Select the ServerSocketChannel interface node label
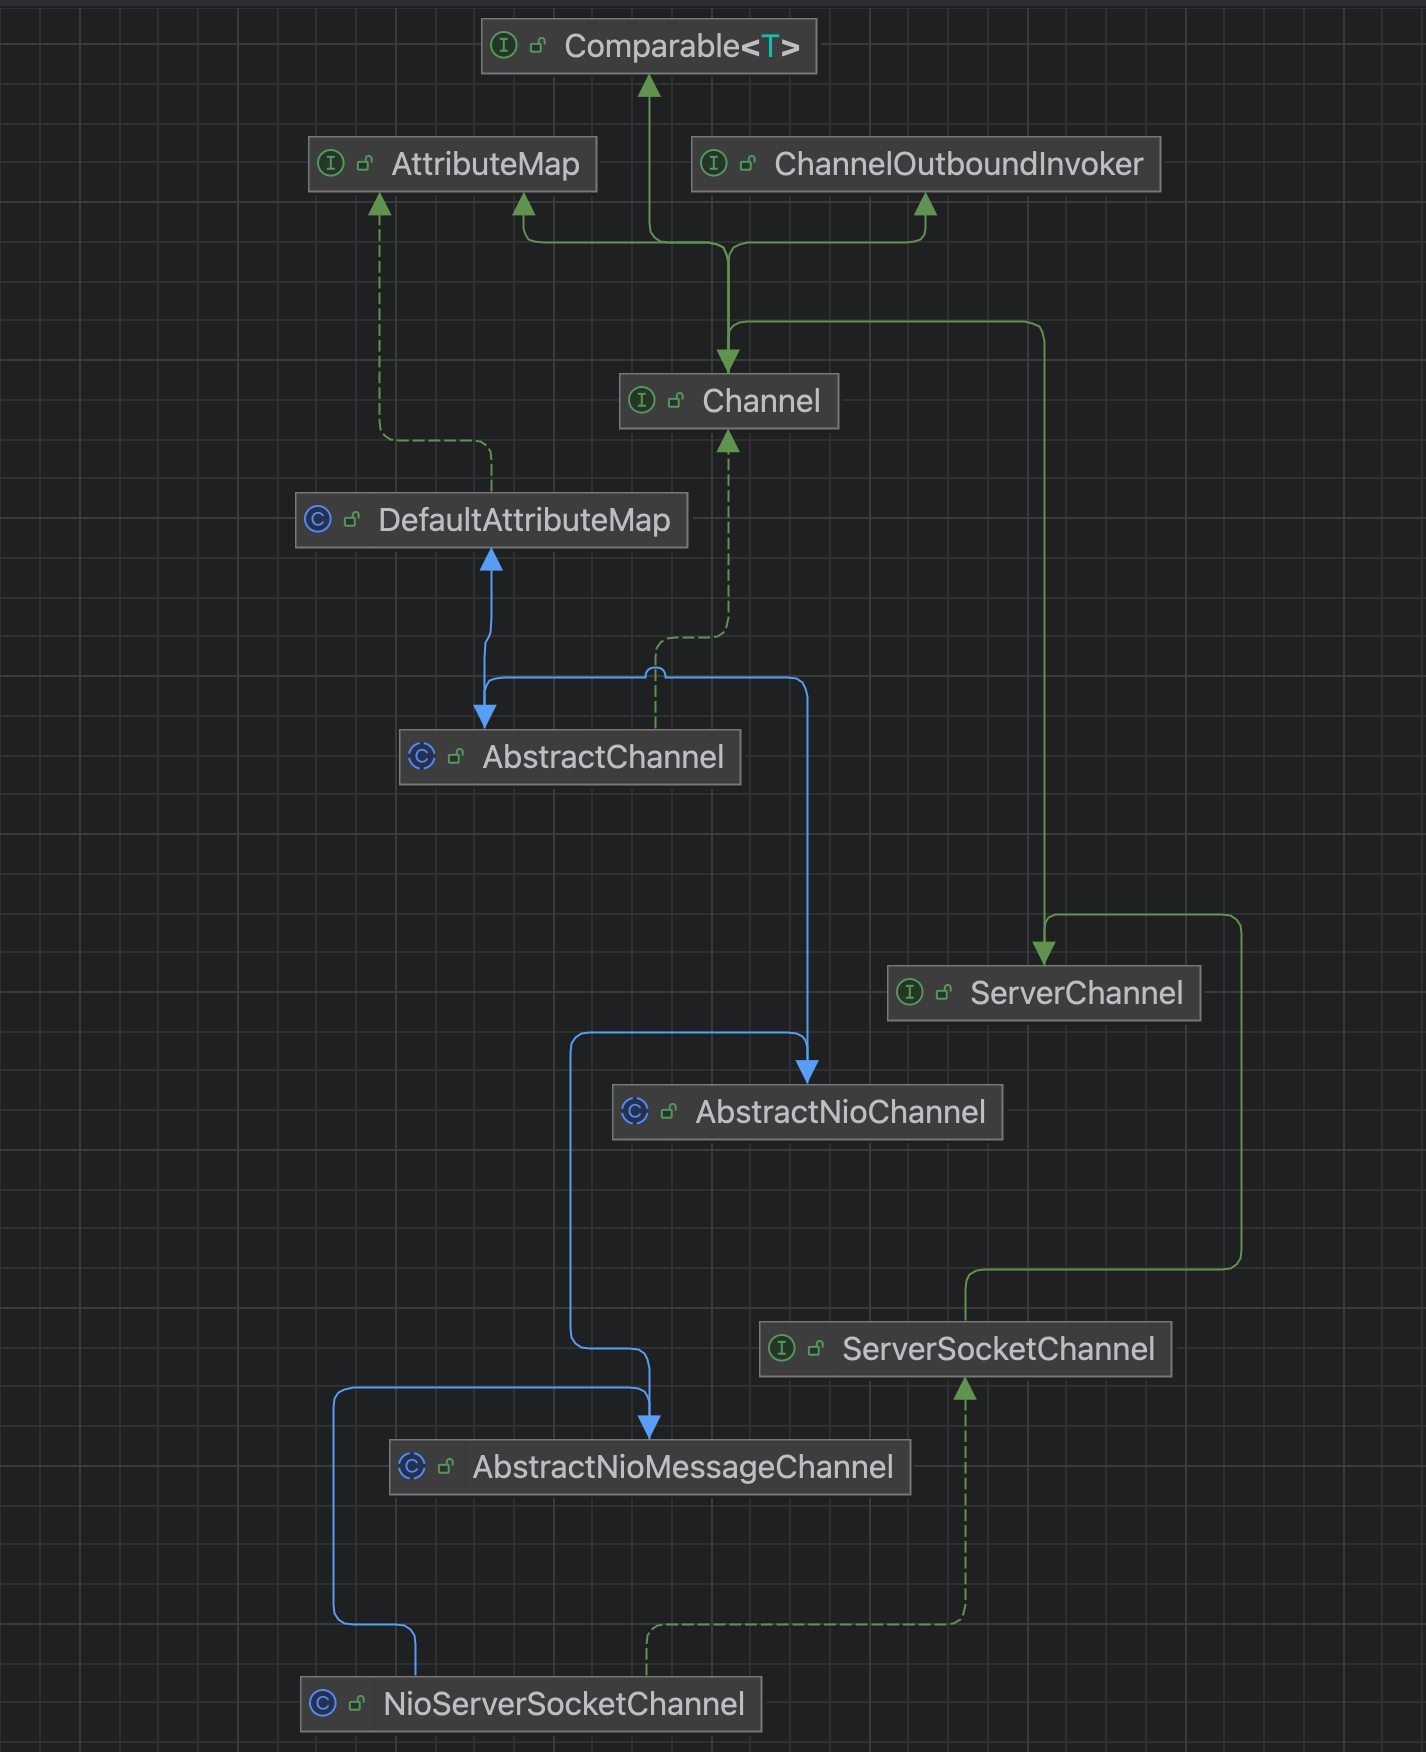The height and width of the screenshot is (1752, 1426). point(998,1349)
